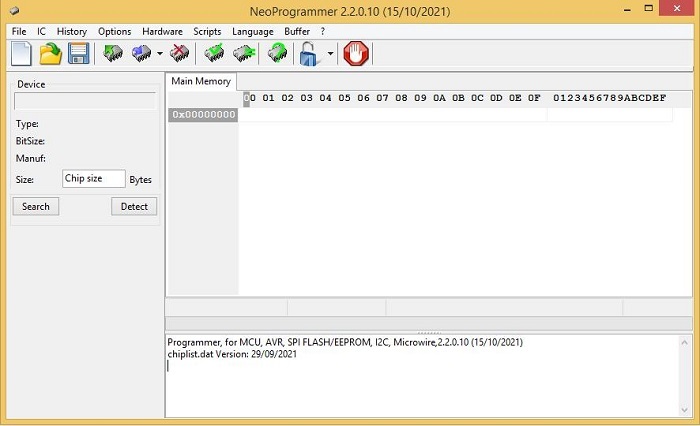700x426 pixels.
Task: Open a file with the folder icon
Action: [50, 54]
